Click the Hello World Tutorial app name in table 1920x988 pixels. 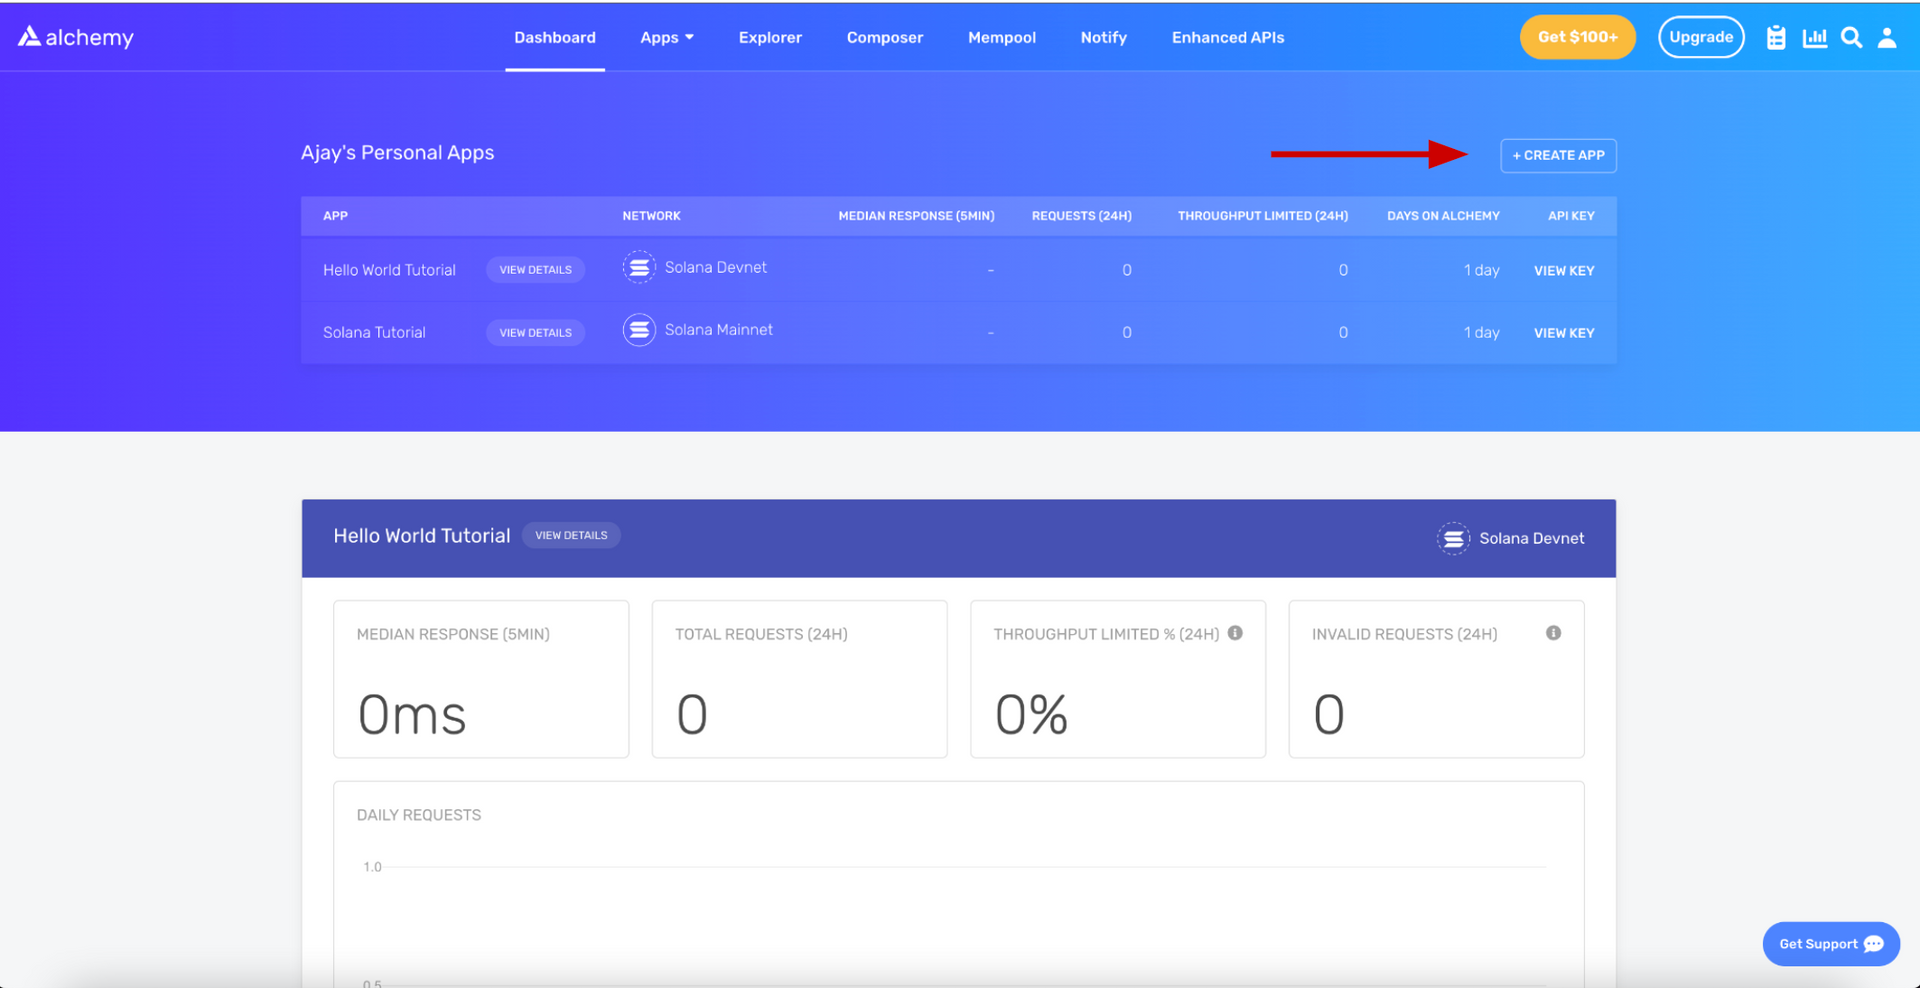coord(389,270)
